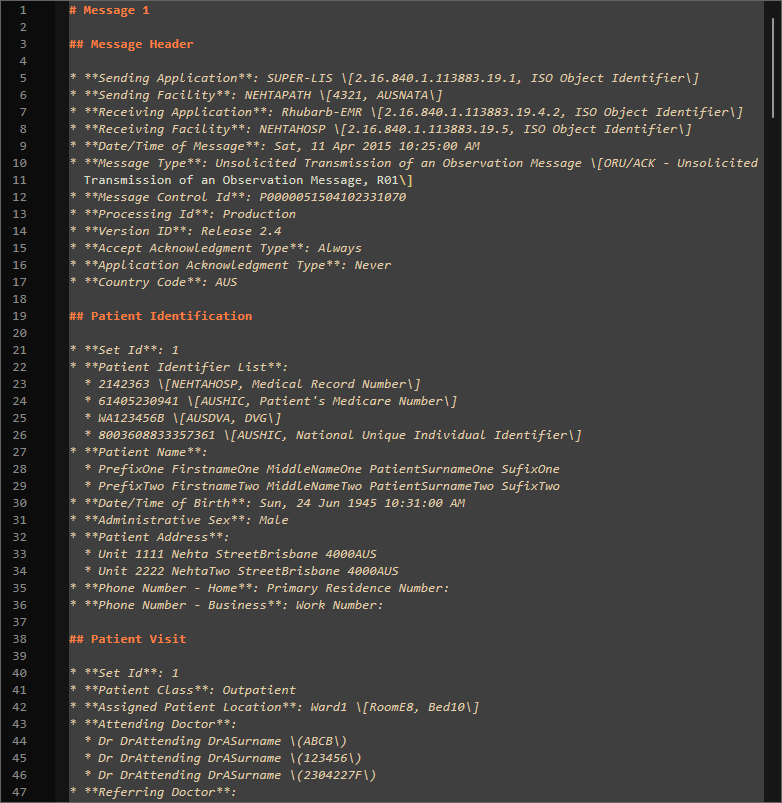The image size is (782, 803).
Task: Click the PrefixTwo FirstnameTwo name line
Action: click(x=322, y=486)
